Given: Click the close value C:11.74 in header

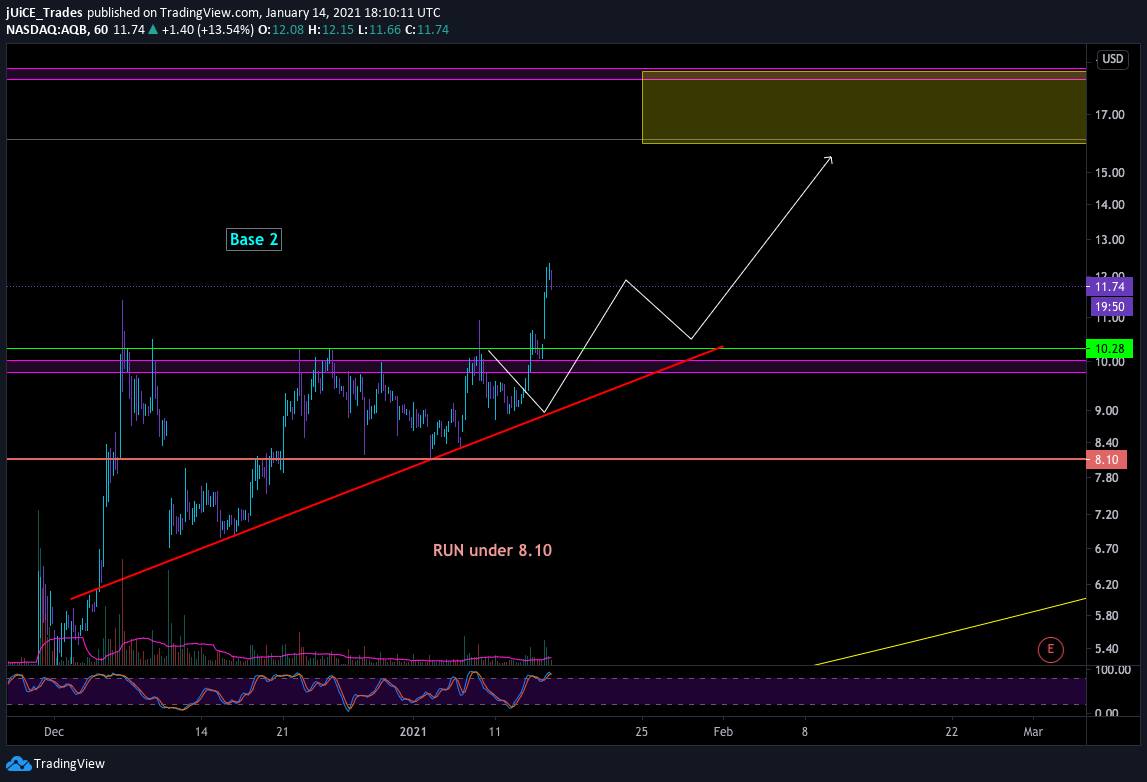Looking at the screenshot, I should click(427, 30).
